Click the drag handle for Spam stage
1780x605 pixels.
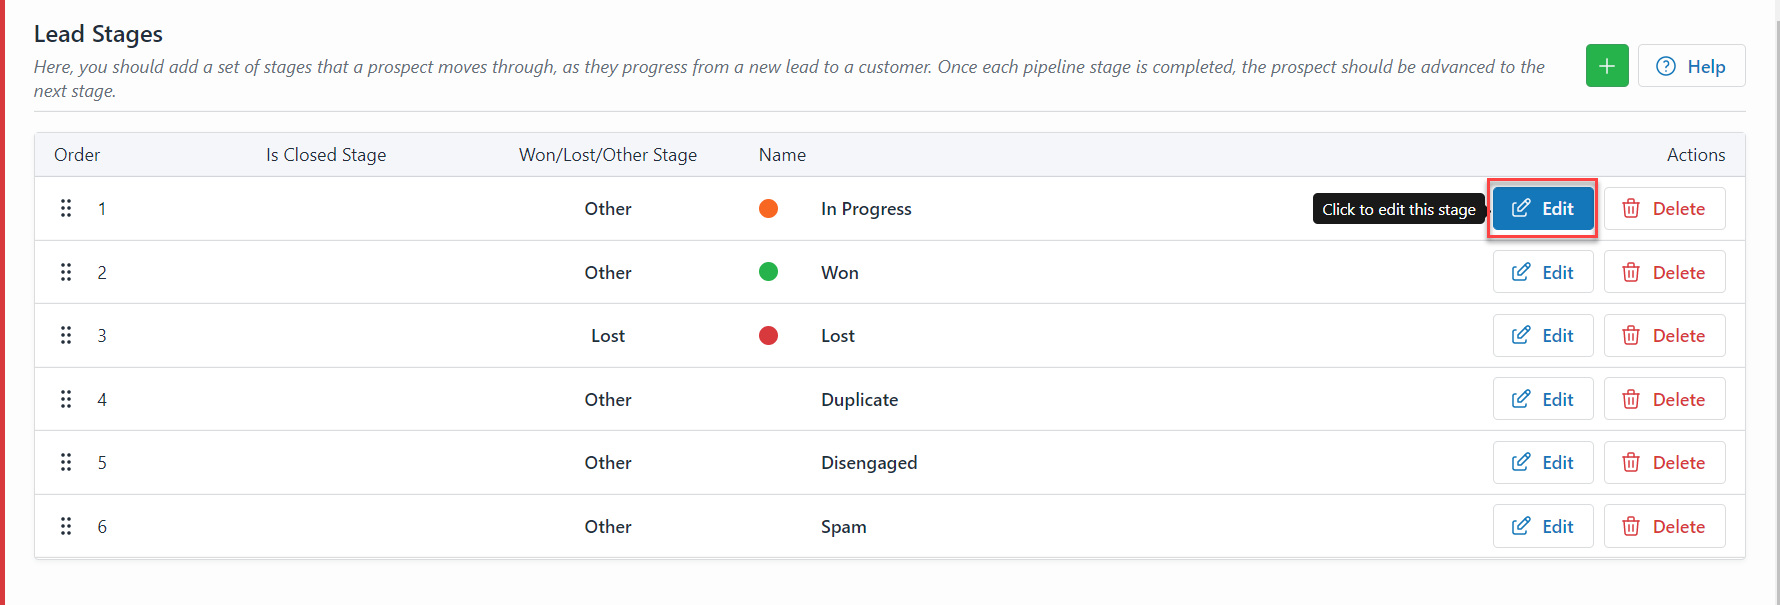66,526
